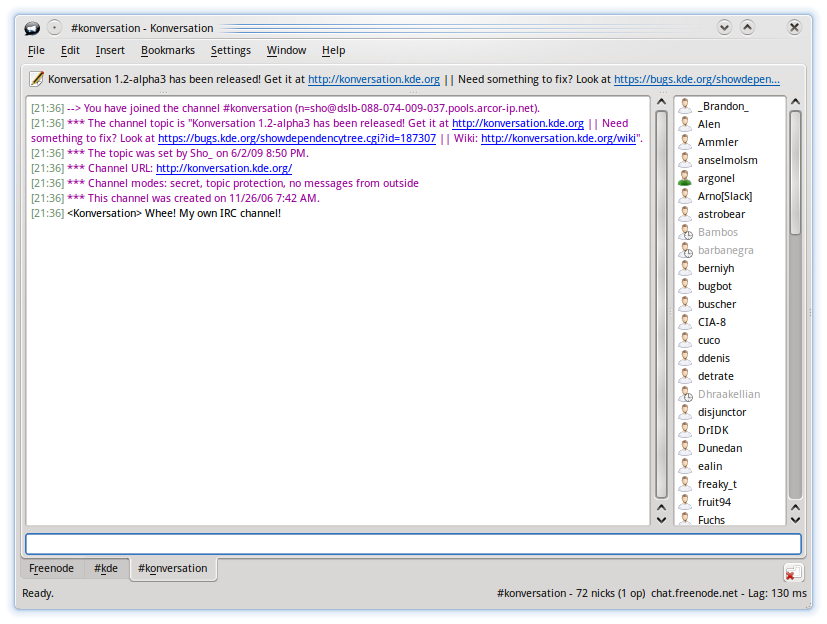The height and width of the screenshot is (624, 827).
Task: Click the close tab icon at bottom right
Action: tap(793, 573)
